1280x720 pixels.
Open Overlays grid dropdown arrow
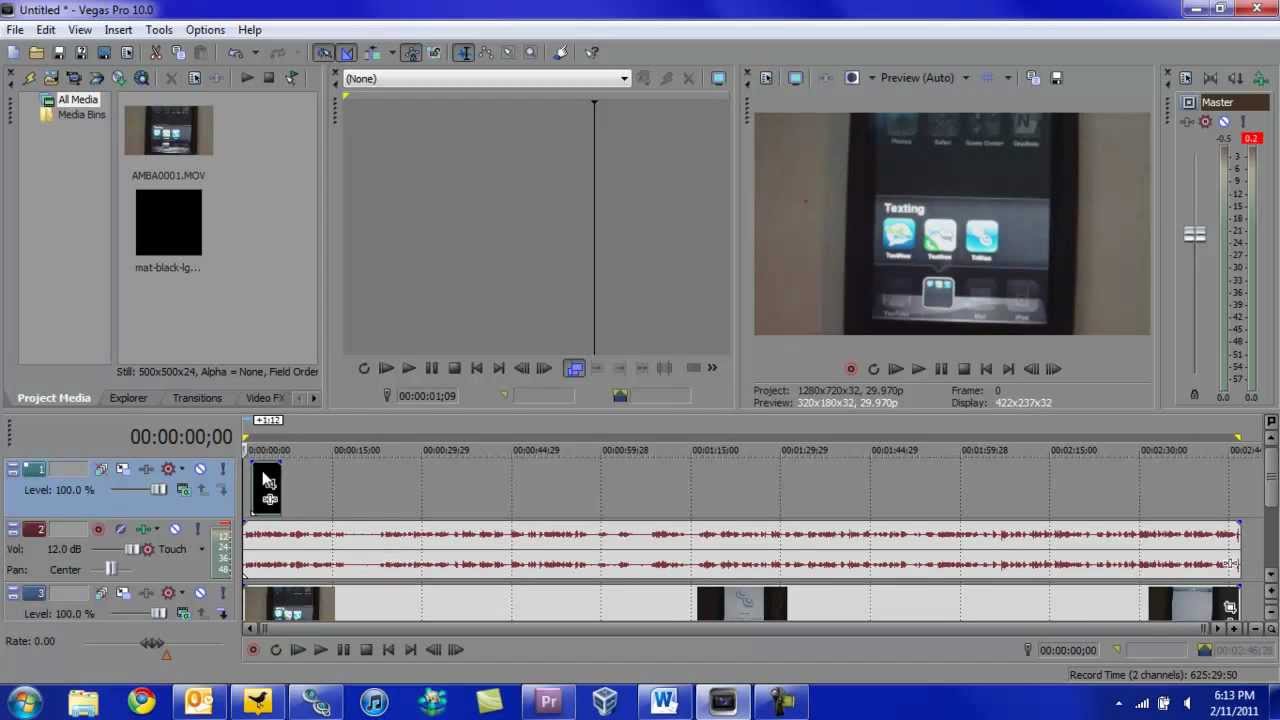[x=1007, y=78]
